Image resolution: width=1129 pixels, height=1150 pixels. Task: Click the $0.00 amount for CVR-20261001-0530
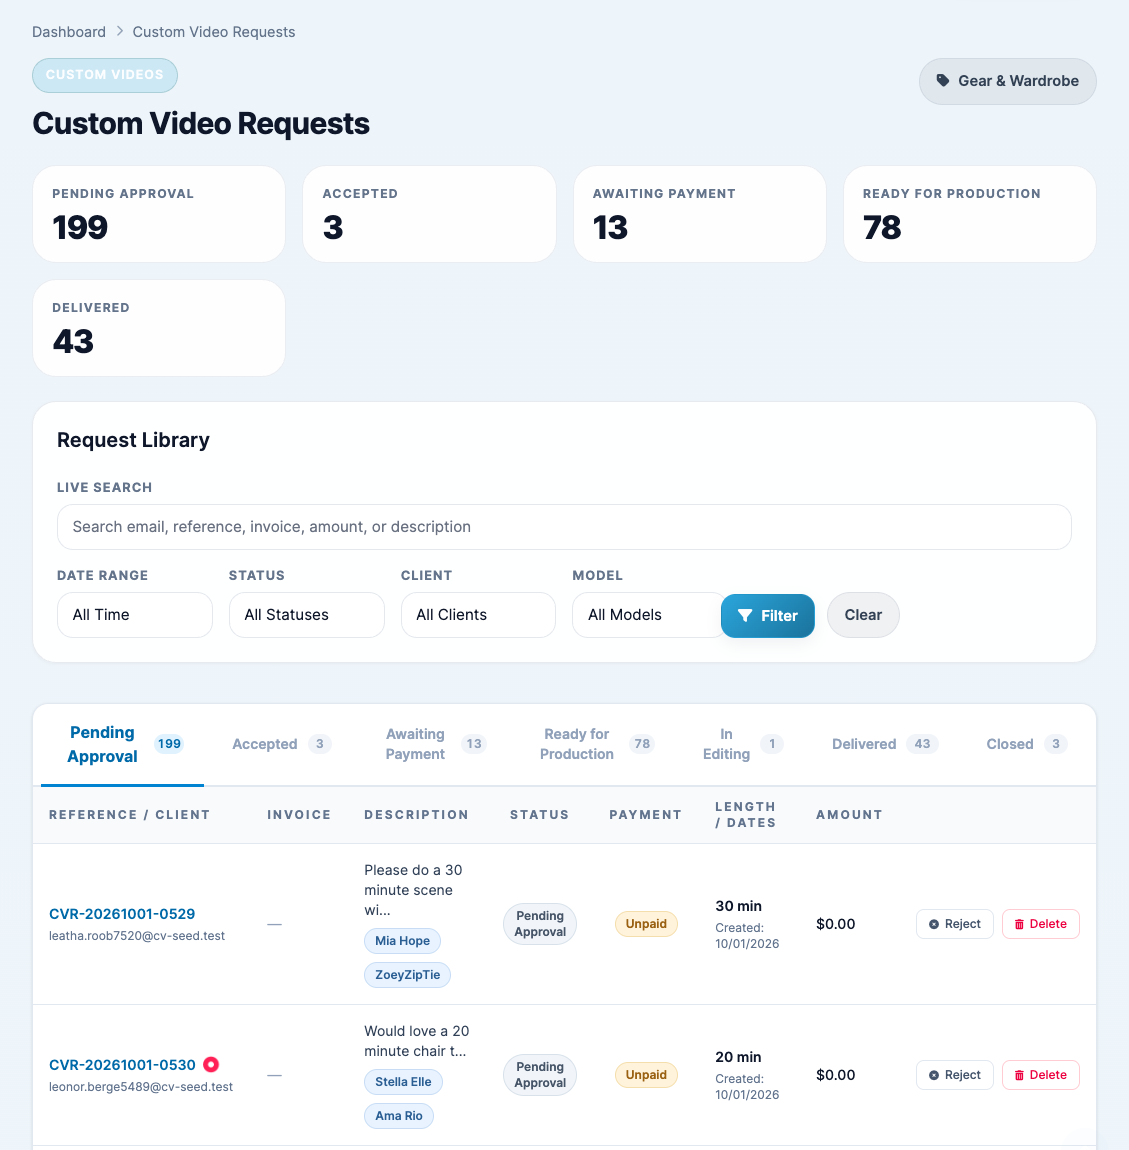[x=836, y=1075]
